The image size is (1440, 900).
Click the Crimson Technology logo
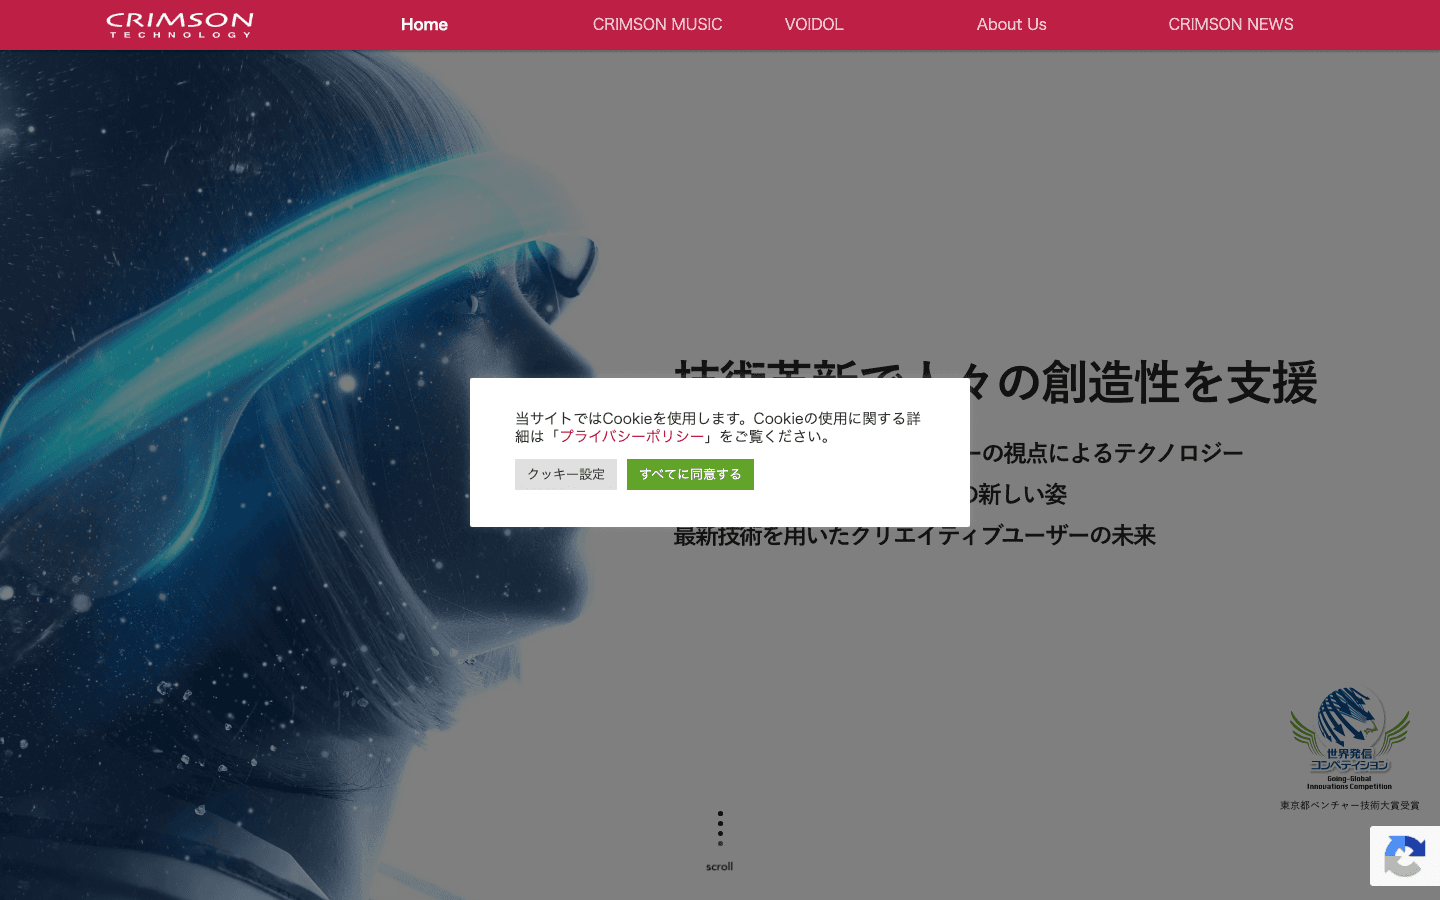(180, 25)
